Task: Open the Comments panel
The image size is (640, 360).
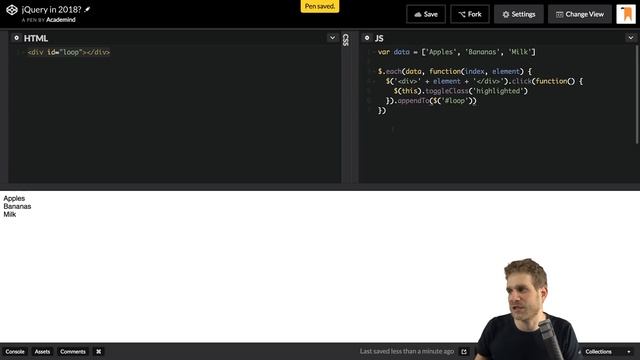Action: tap(73, 351)
